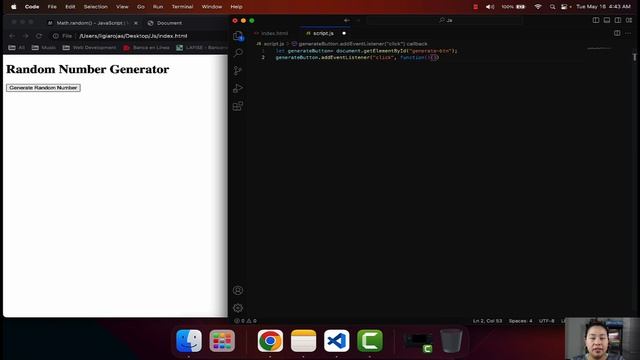Open Camtasia from the Dock
Viewport: 640px width, 360px height.
(x=370, y=341)
